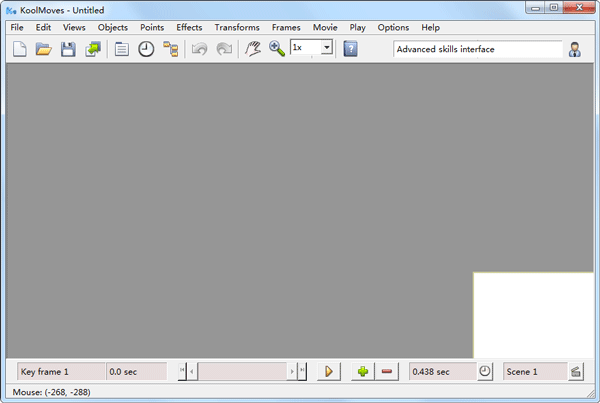Maximize the KoolMoves window
The image size is (600, 403).
coord(554,8)
